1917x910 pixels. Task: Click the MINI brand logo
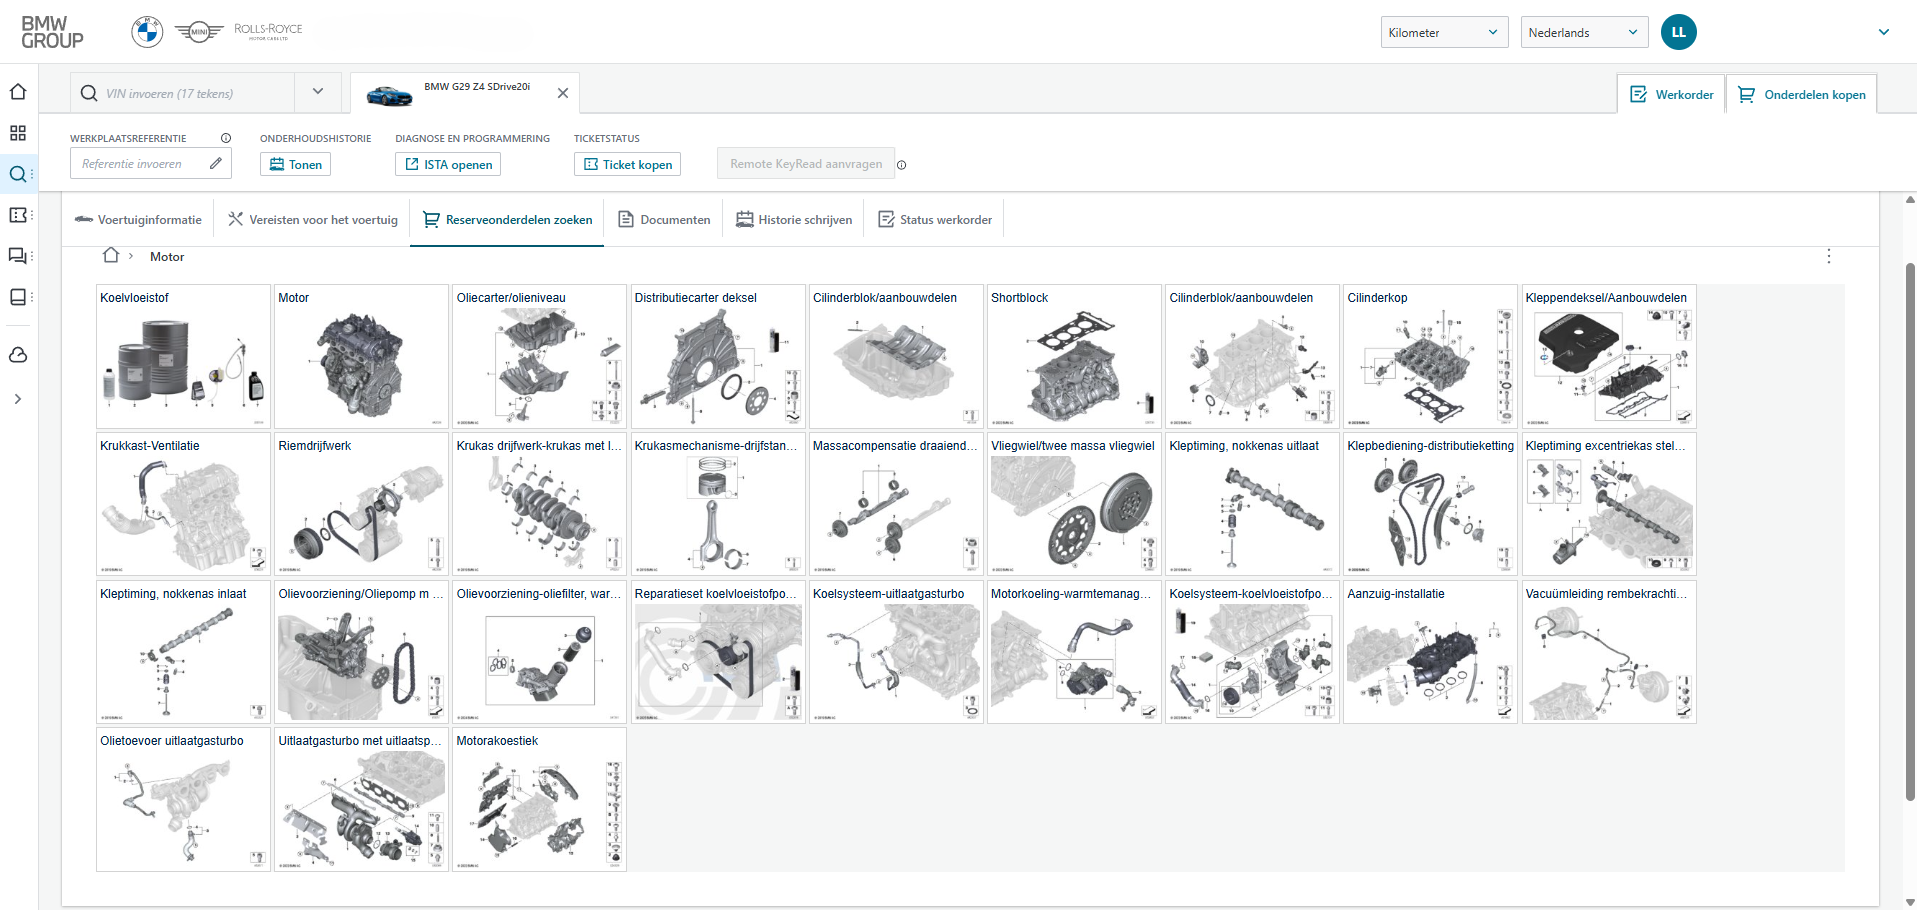[199, 32]
